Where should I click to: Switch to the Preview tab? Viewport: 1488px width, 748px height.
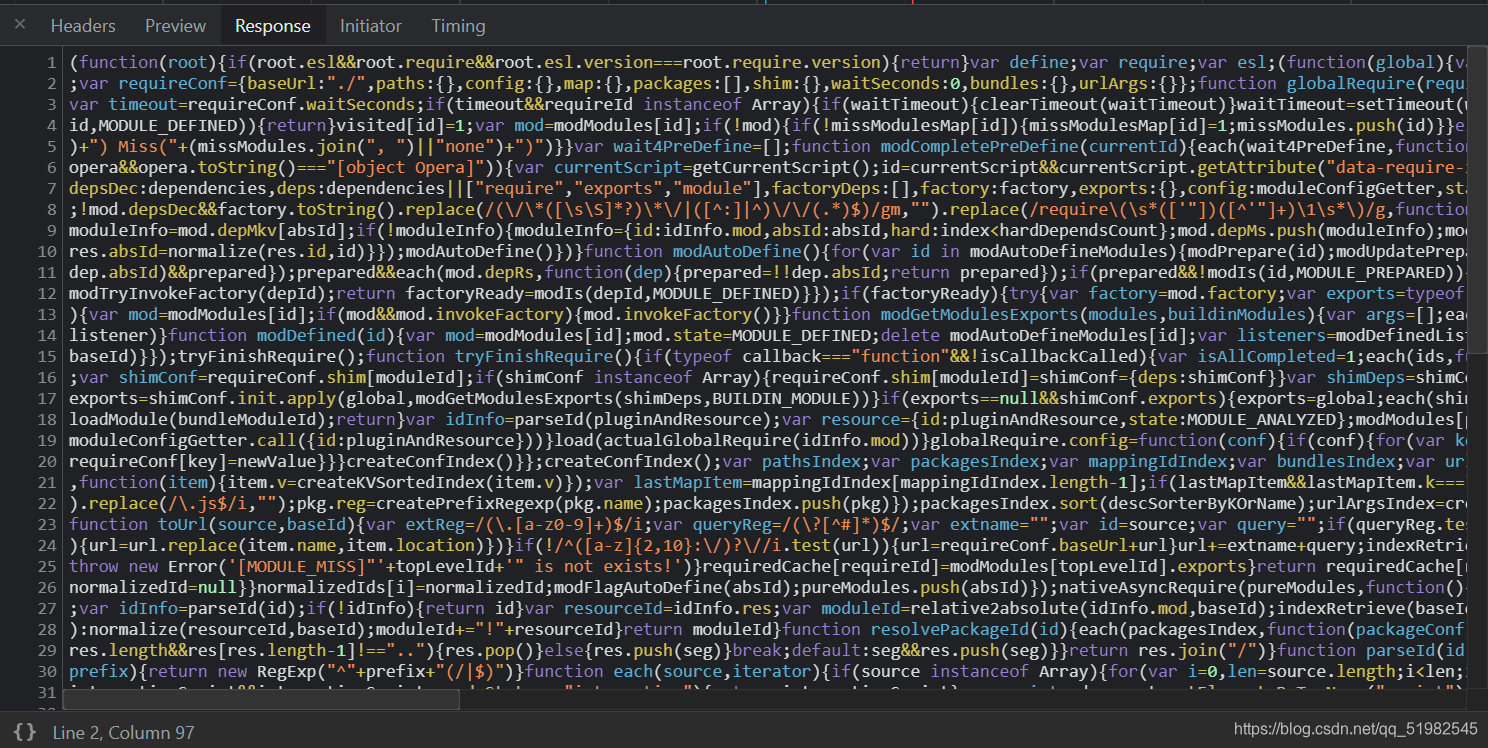[175, 26]
